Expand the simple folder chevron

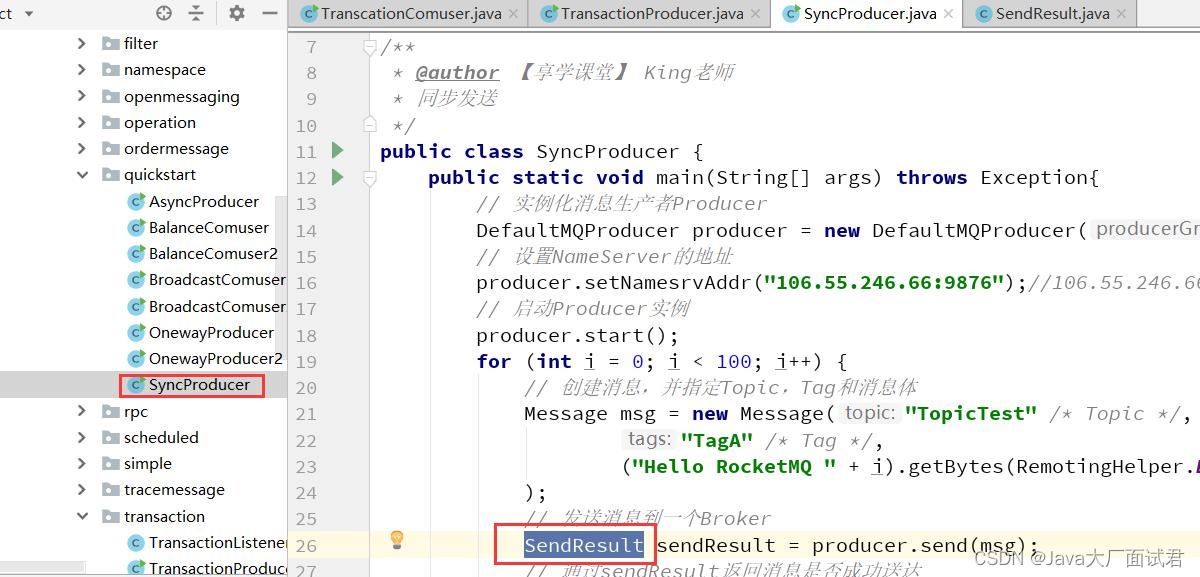pyautogui.click(x=82, y=463)
